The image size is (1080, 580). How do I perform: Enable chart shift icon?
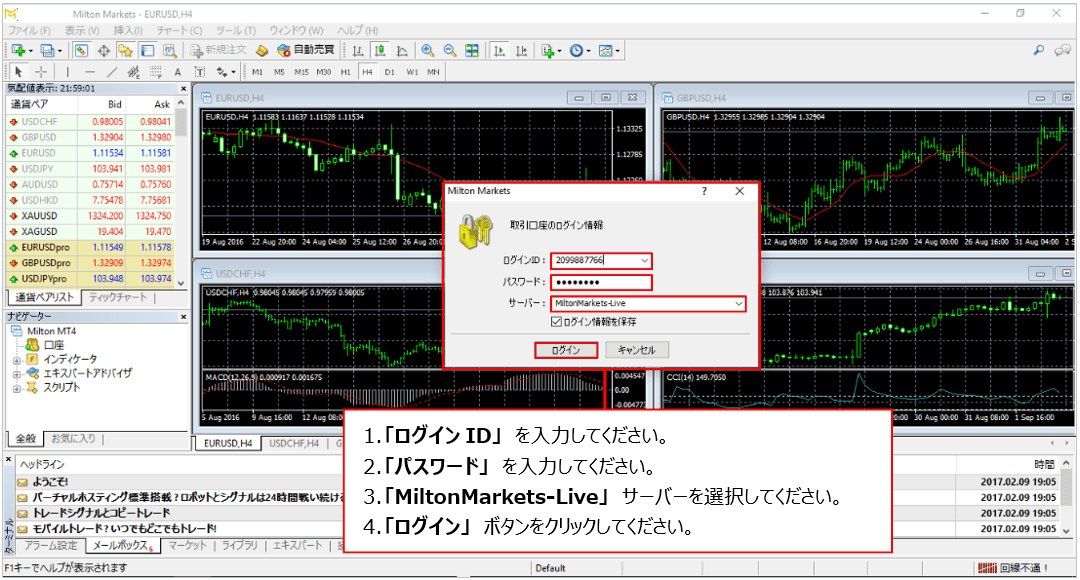(x=521, y=50)
